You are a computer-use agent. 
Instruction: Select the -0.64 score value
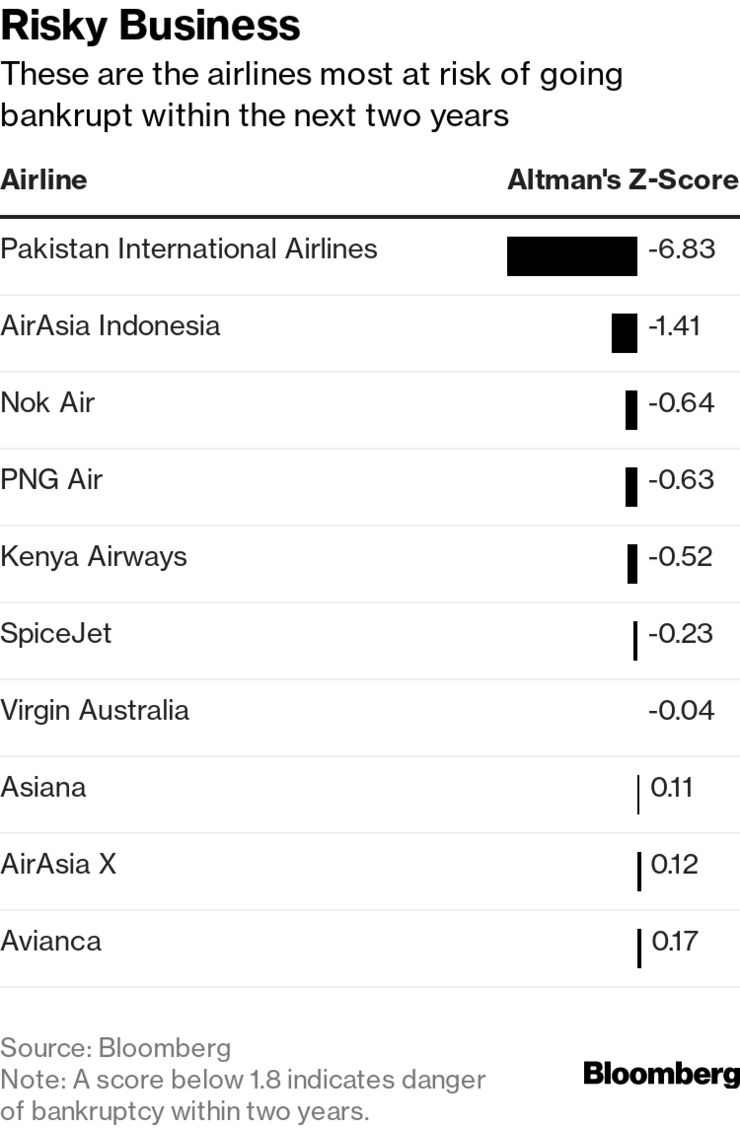click(681, 403)
